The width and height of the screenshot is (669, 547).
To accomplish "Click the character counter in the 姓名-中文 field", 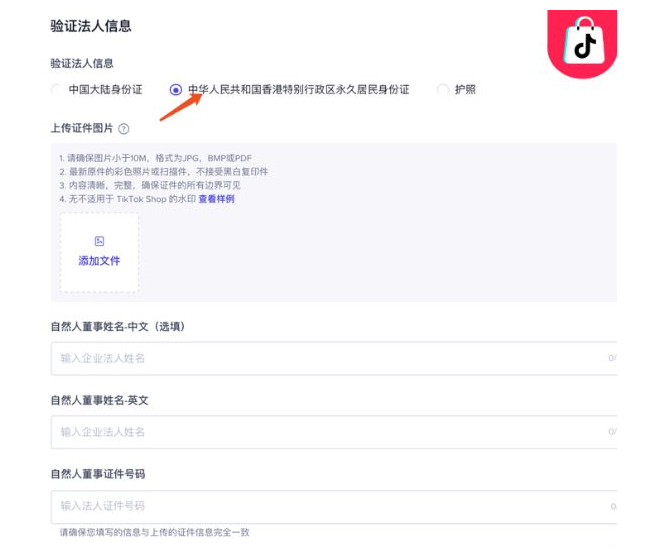I will [x=612, y=358].
